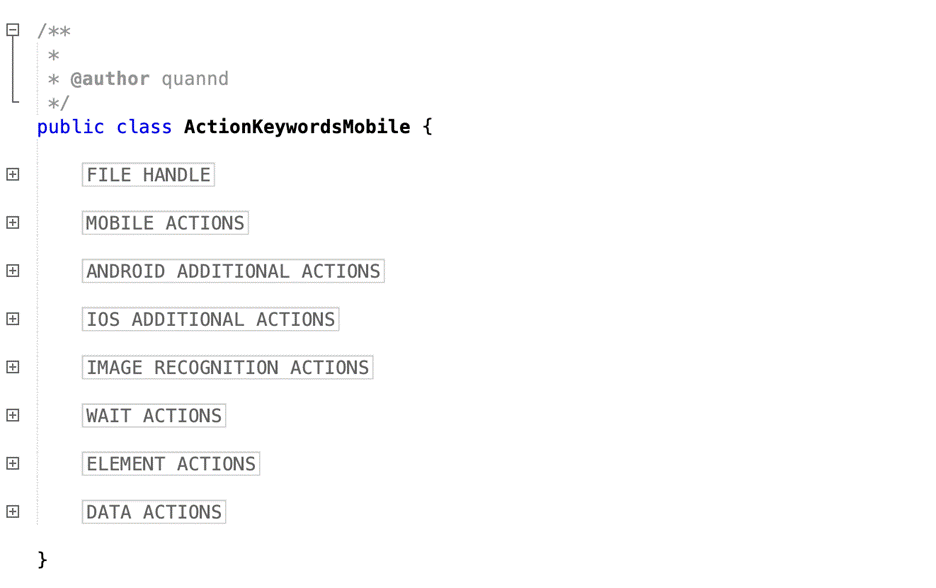Expand ELEMENT ACTIONS fold plus icon
Image resolution: width=936 pixels, height=588 pixels.
[x=13, y=464]
